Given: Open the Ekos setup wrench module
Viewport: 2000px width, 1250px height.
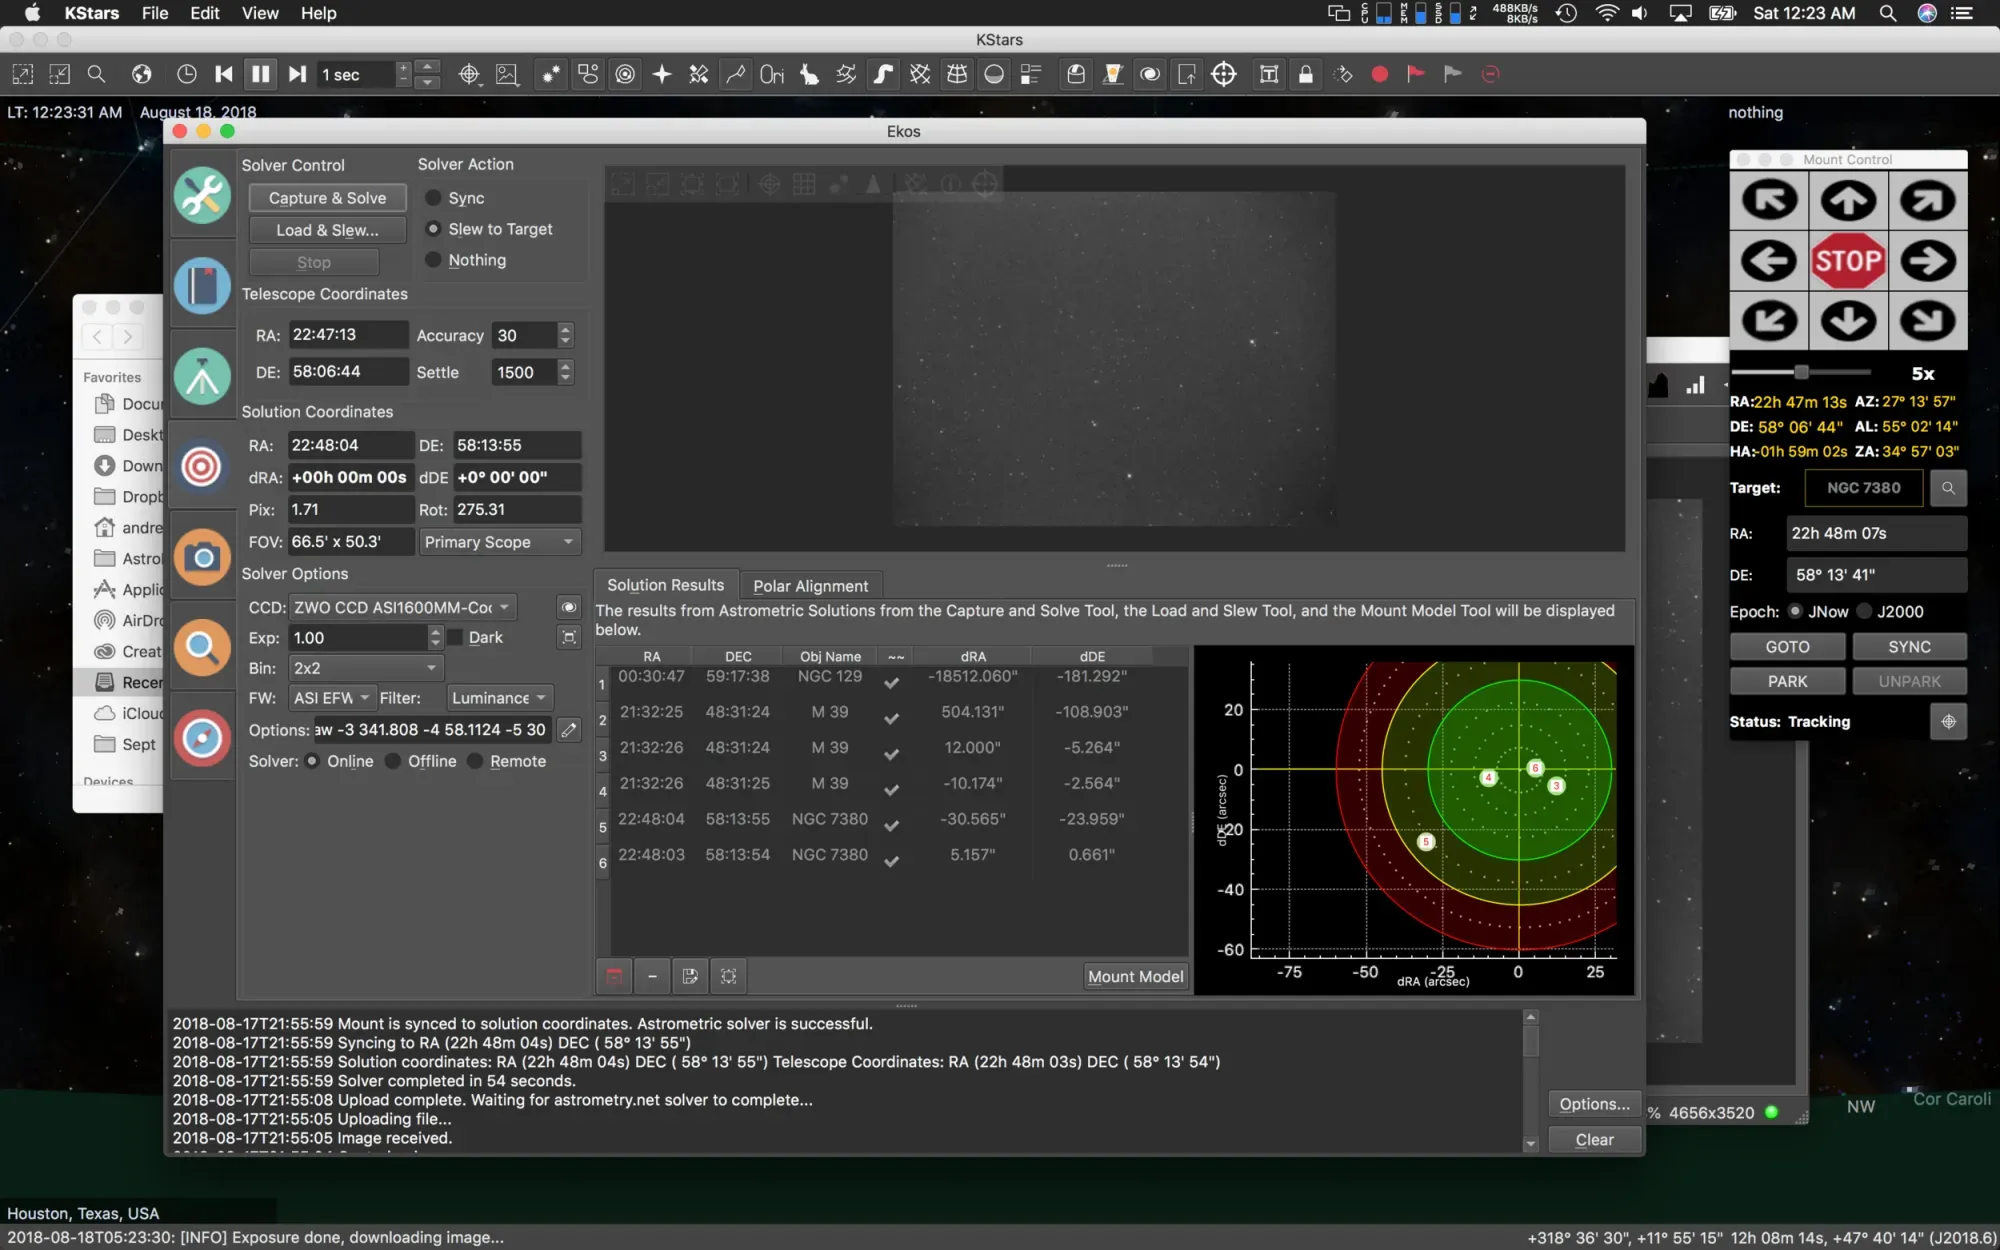Looking at the screenshot, I should 202,196.
